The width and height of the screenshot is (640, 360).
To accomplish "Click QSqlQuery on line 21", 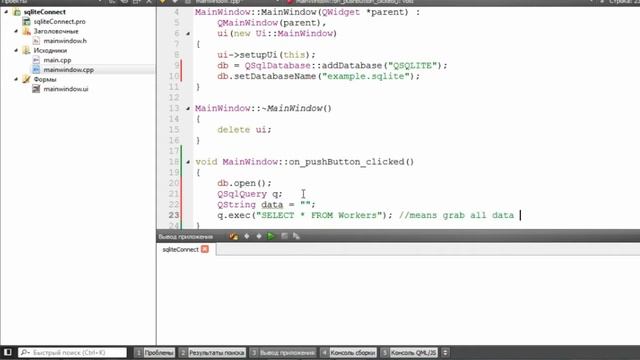I will [242, 193].
